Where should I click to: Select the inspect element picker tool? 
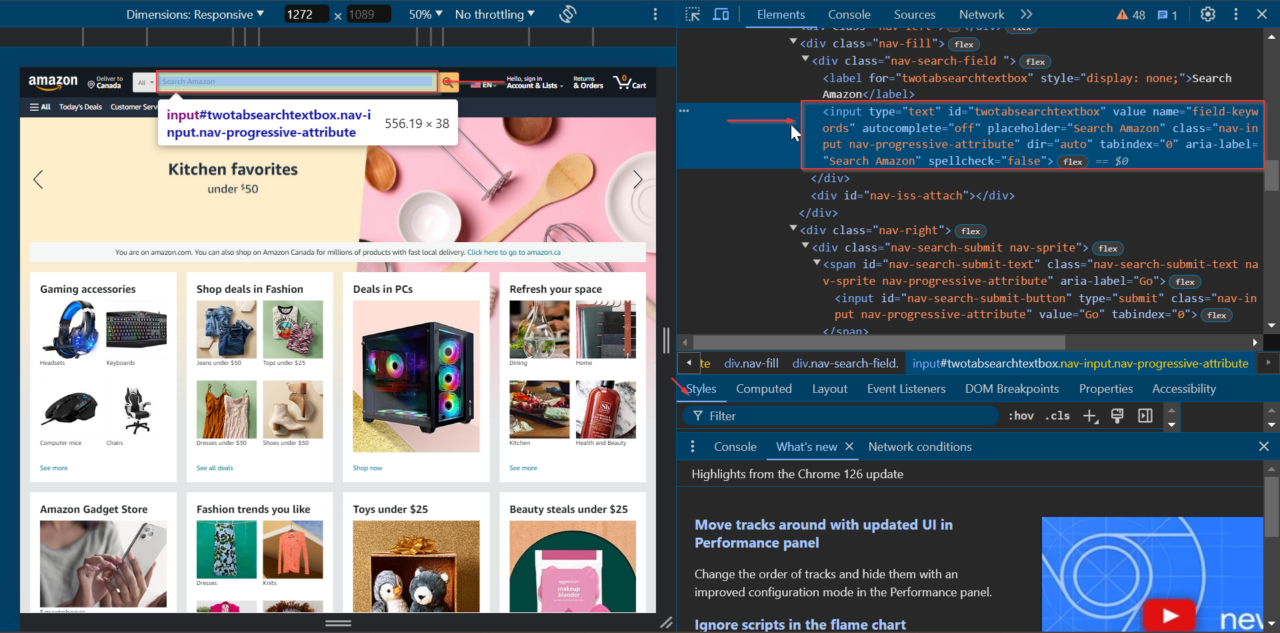(691, 14)
